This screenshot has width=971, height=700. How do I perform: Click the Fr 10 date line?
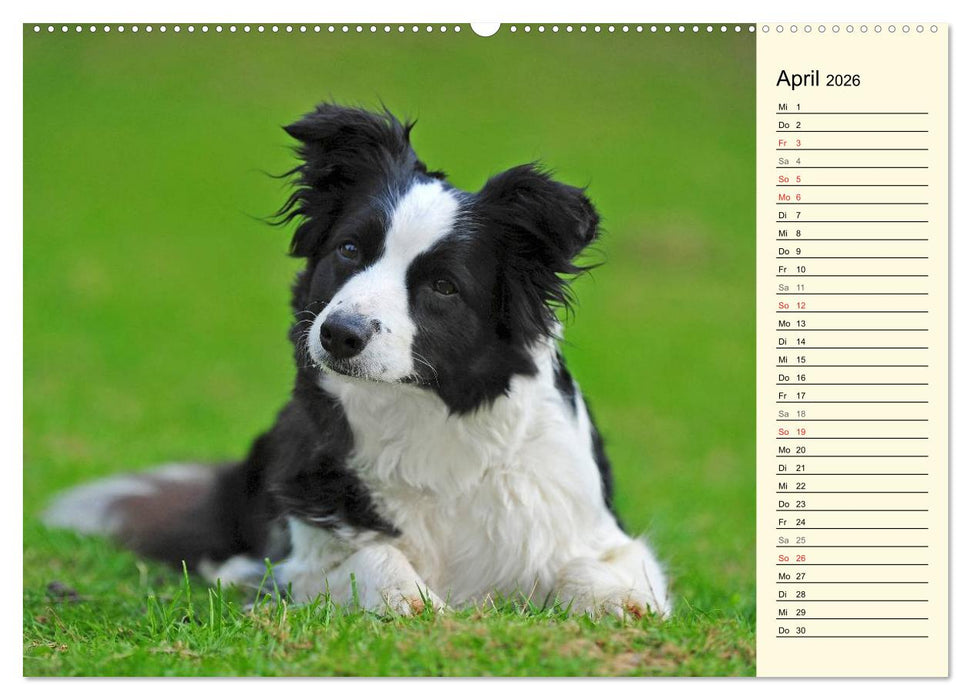point(790,269)
